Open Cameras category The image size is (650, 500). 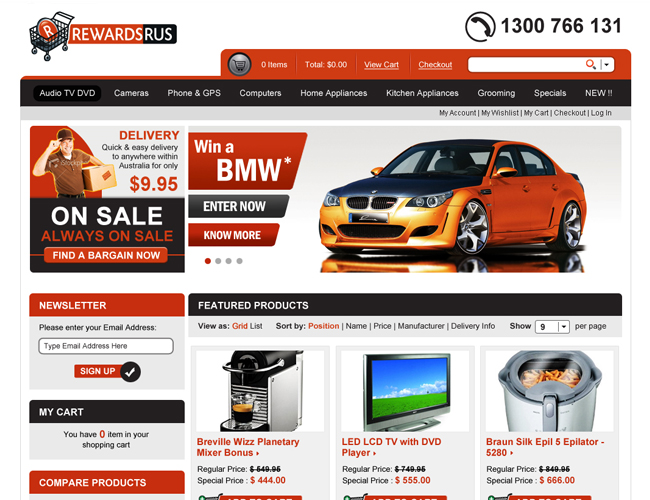pyautogui.click(x=131, y=93)
